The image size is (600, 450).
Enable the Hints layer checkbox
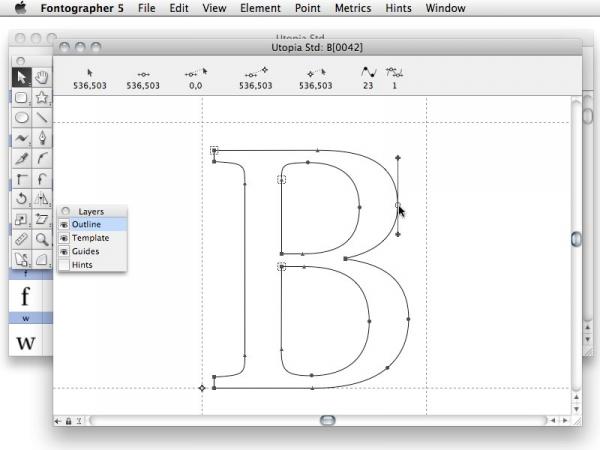point(64,265)
